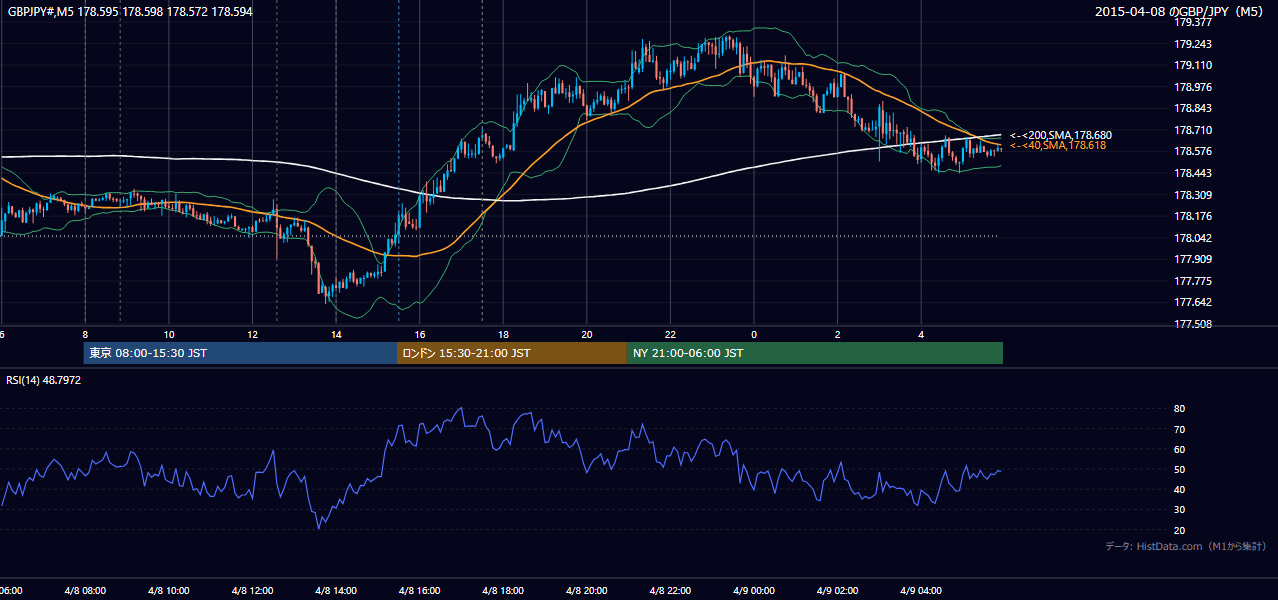The image size is (1278, 600).
Task: Click price scale value 177.642
Action: [1192, 303]
